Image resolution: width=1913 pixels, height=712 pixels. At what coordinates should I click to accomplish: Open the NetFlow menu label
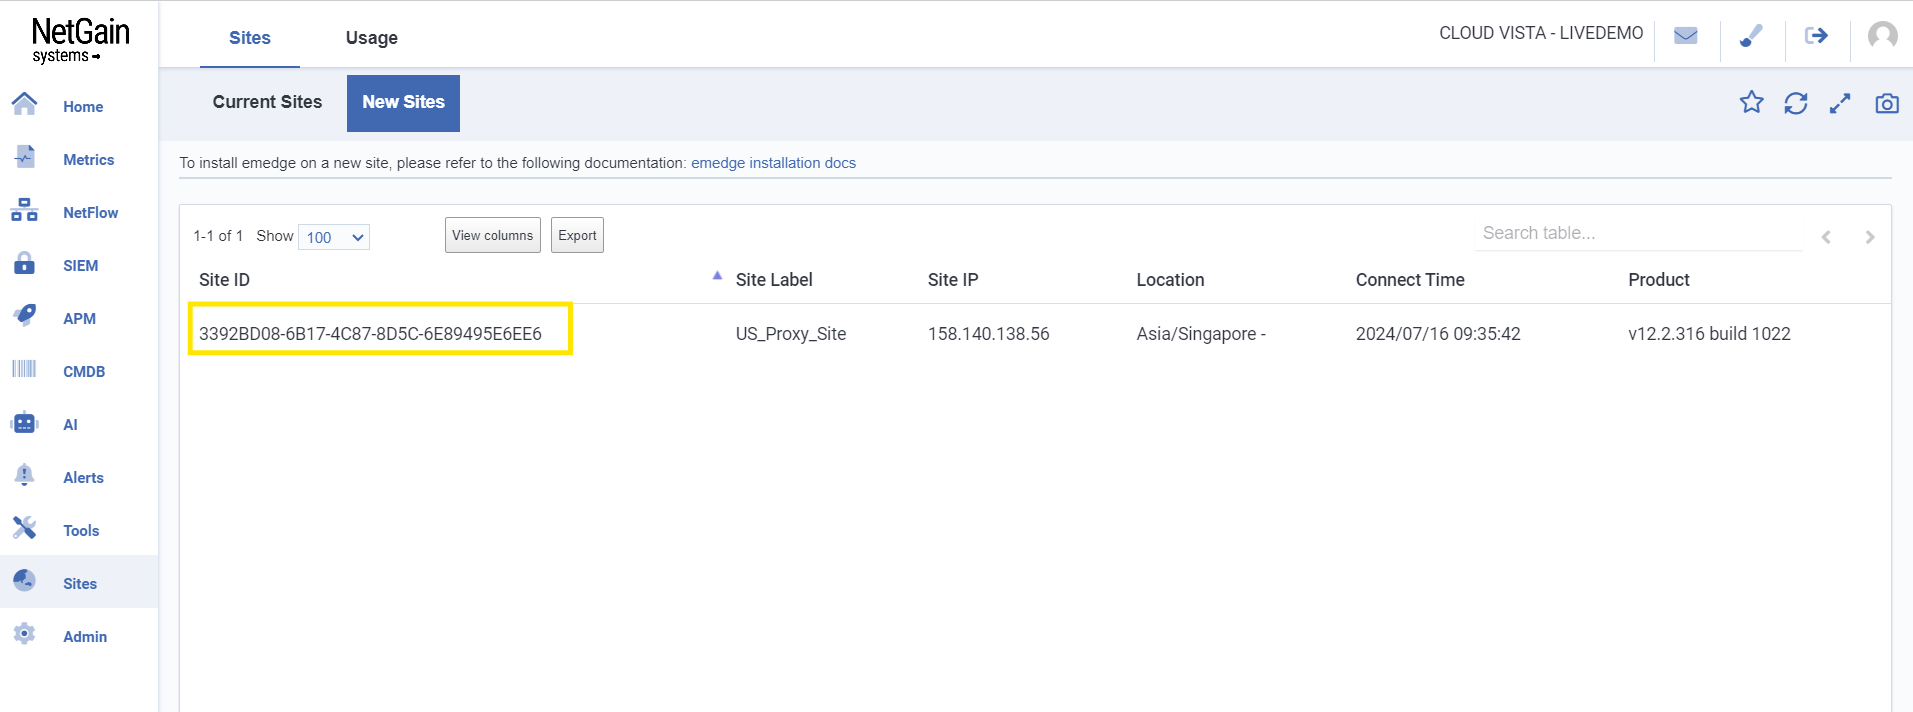pyautogui.click(x=91, y=213)
